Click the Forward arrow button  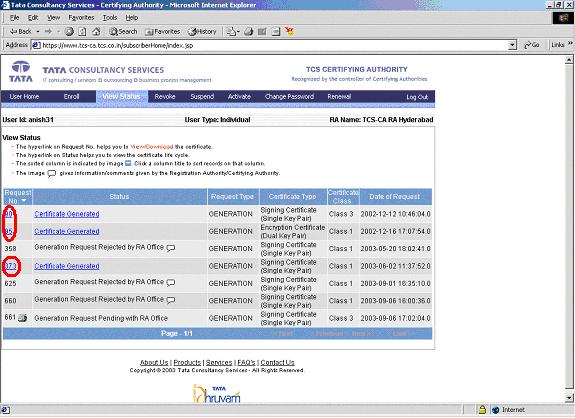click(x=48, y=32)
